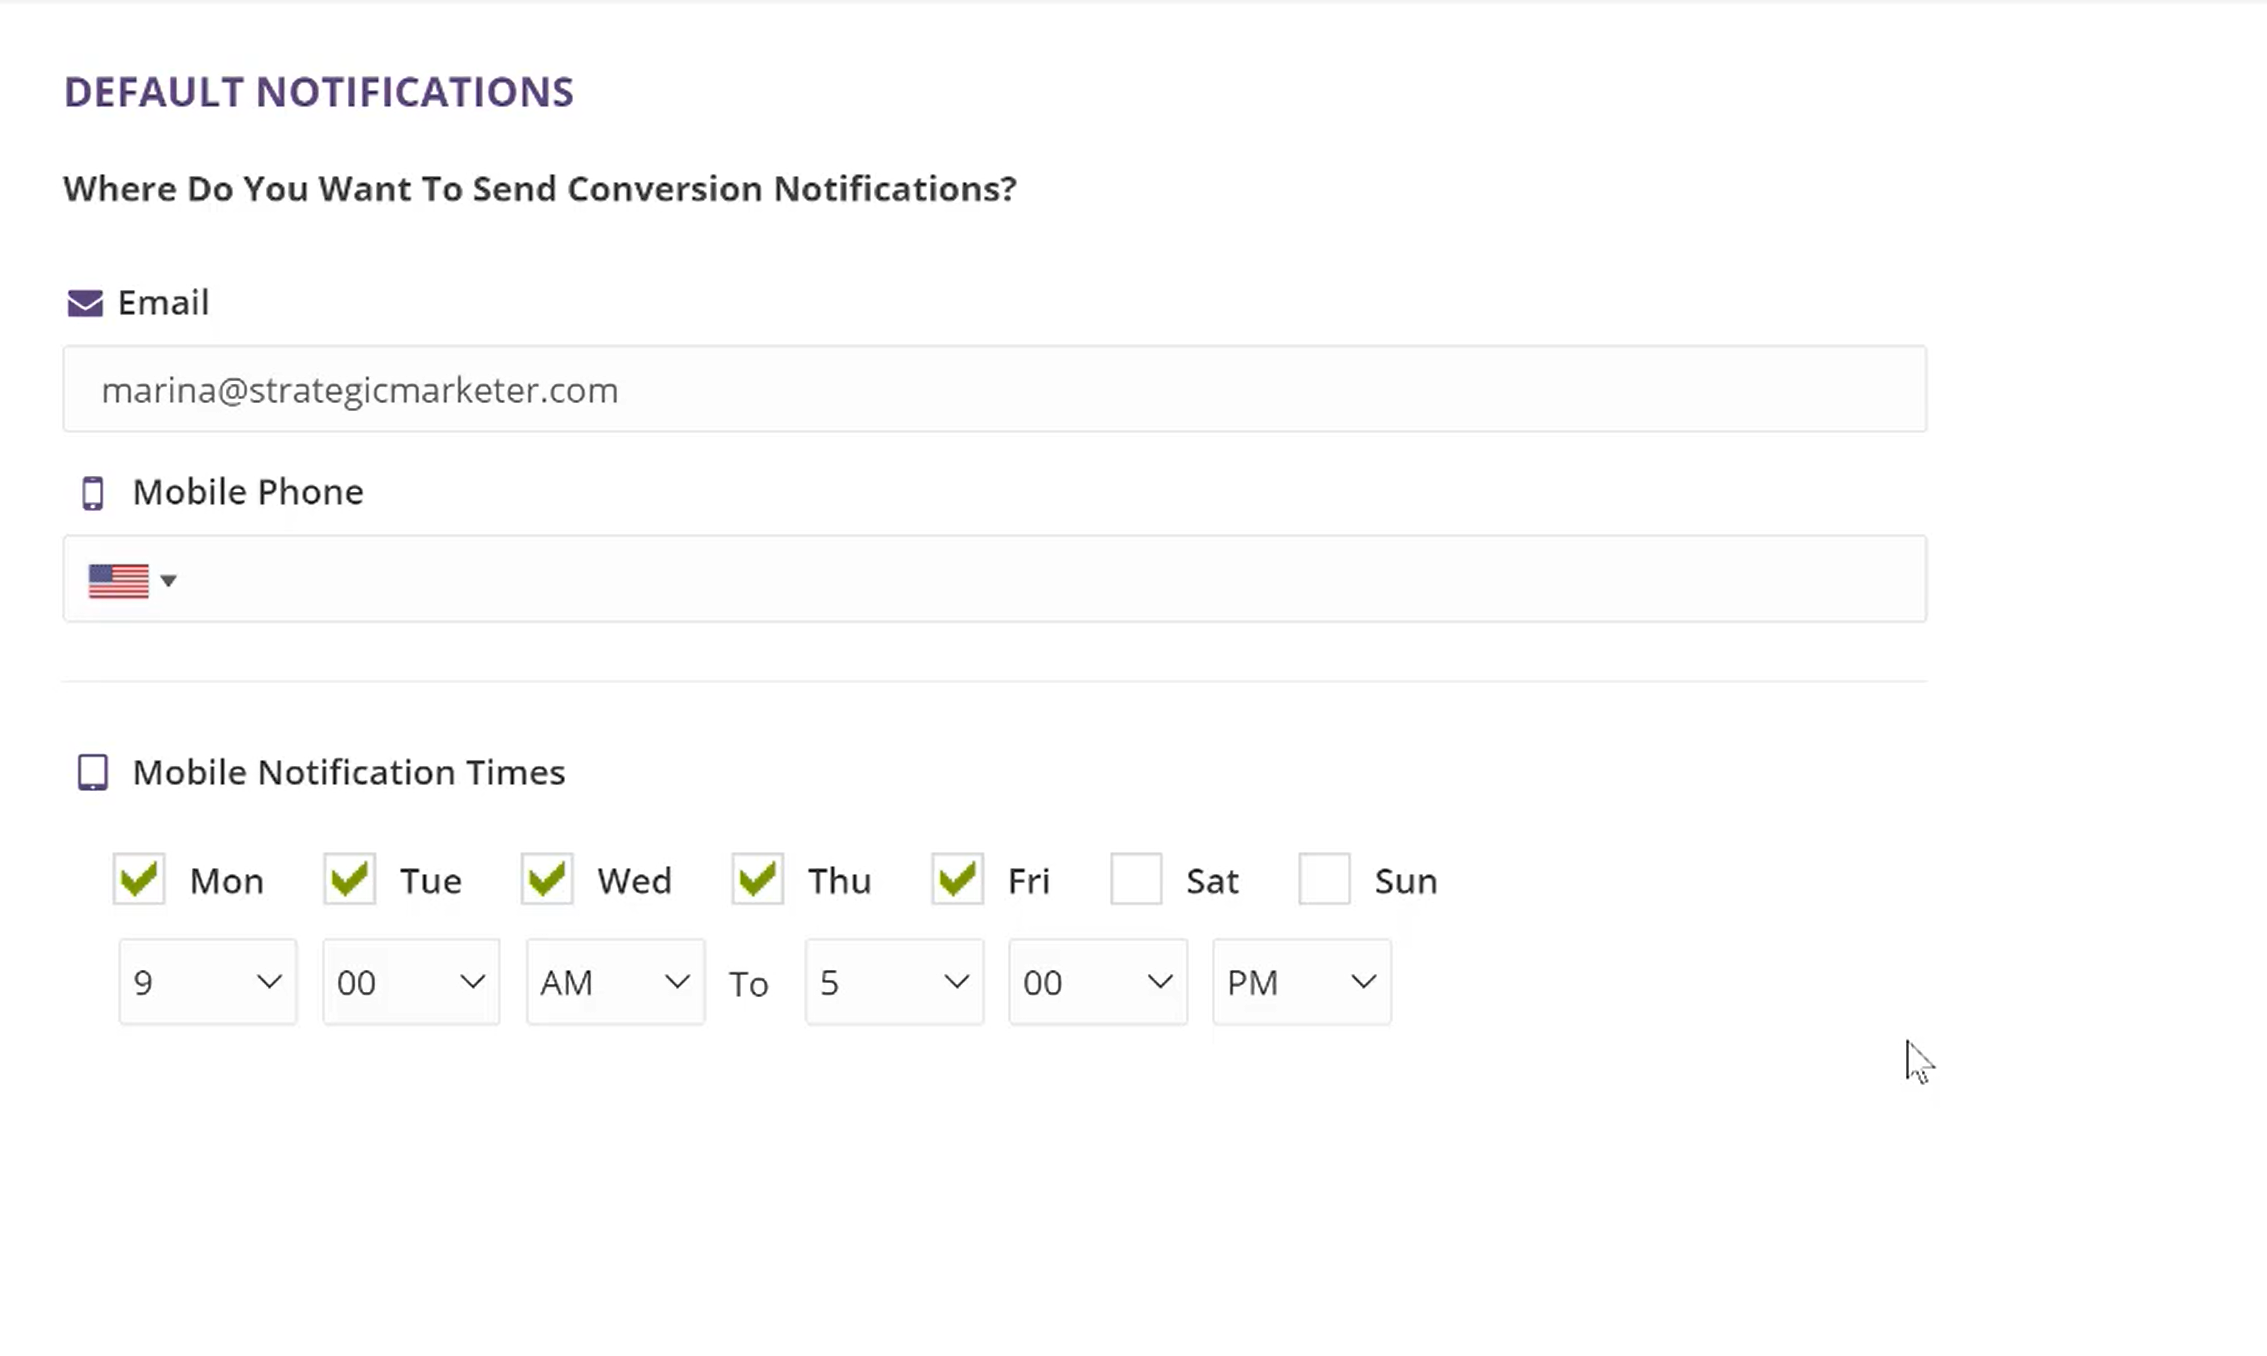
Task: Expand the end minutes dropdown
Action: point(1098,982)
